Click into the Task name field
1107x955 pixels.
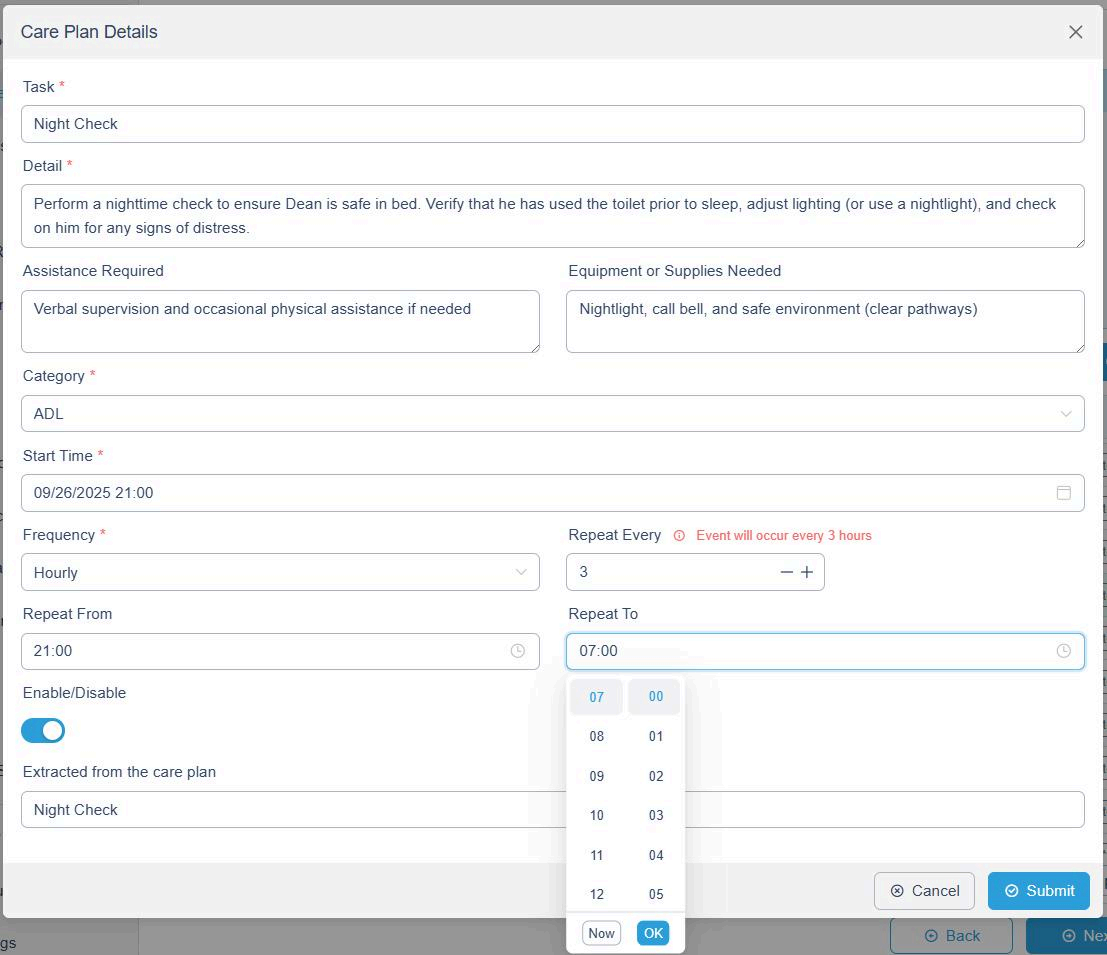point(552,124)
